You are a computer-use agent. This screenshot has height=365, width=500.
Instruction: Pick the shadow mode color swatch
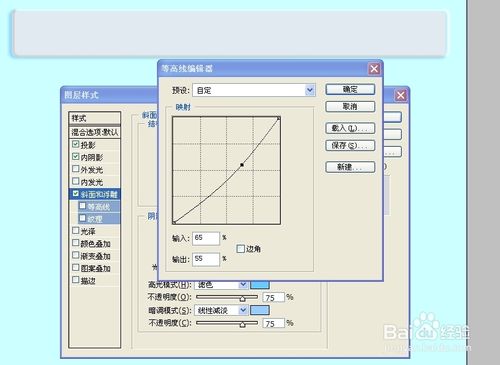point(260,310)
